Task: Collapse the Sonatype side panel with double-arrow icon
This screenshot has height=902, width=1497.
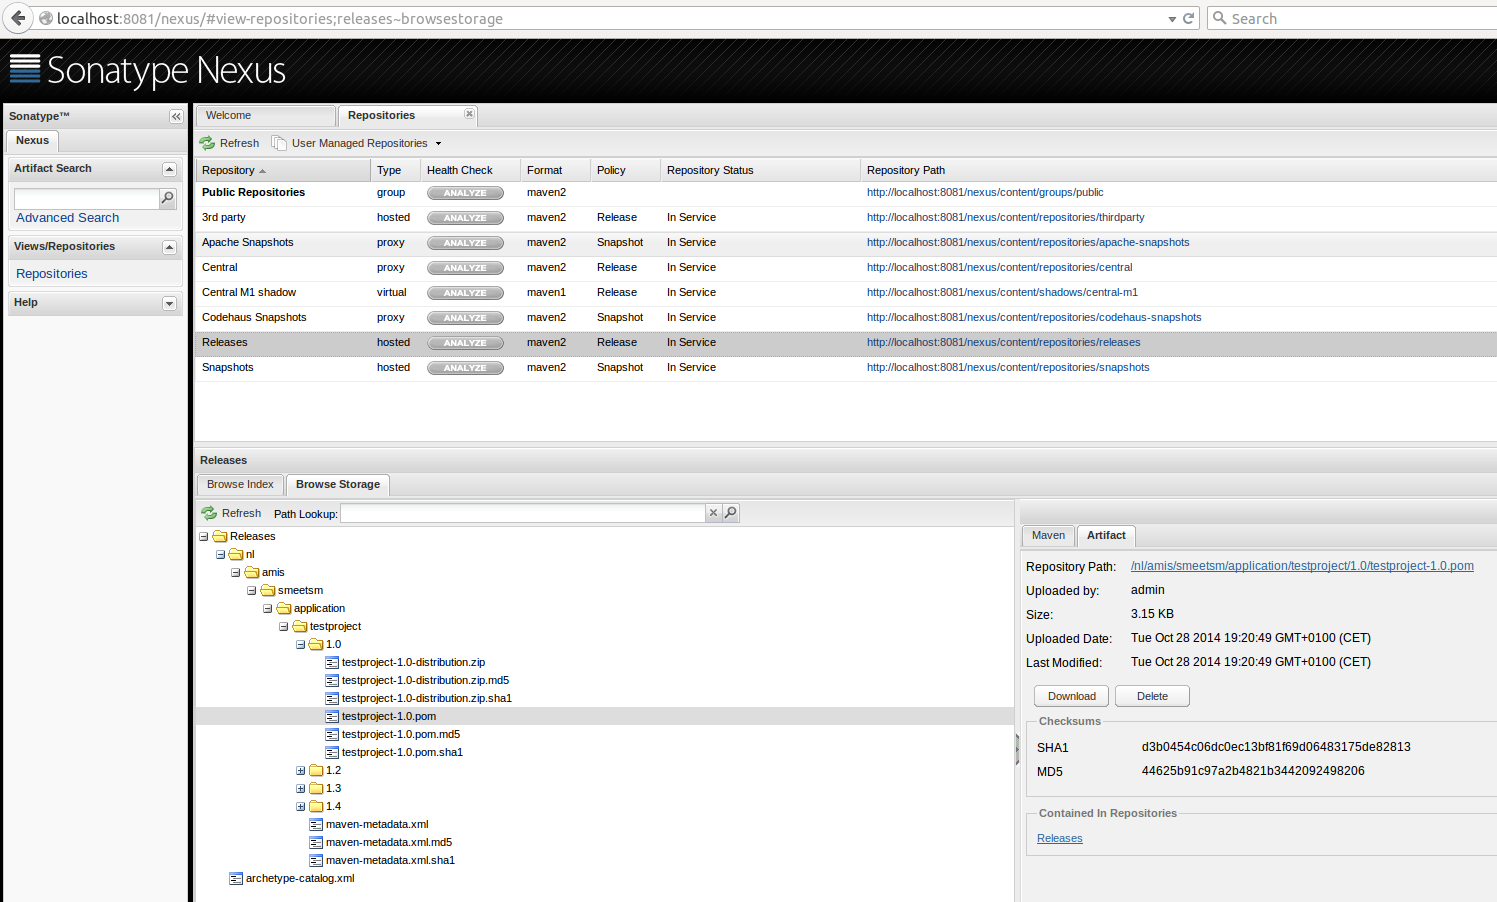Action: 176,117
